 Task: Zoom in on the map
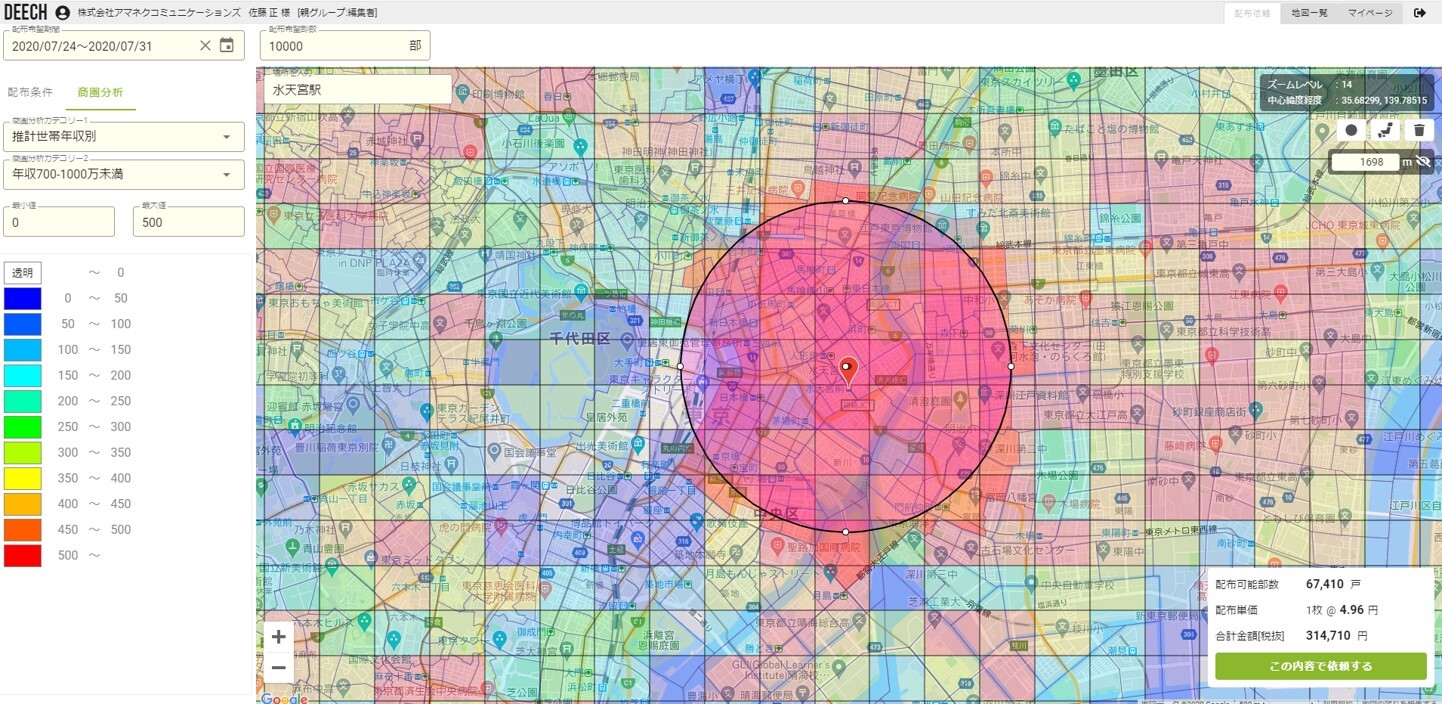(x=278, y=637)
